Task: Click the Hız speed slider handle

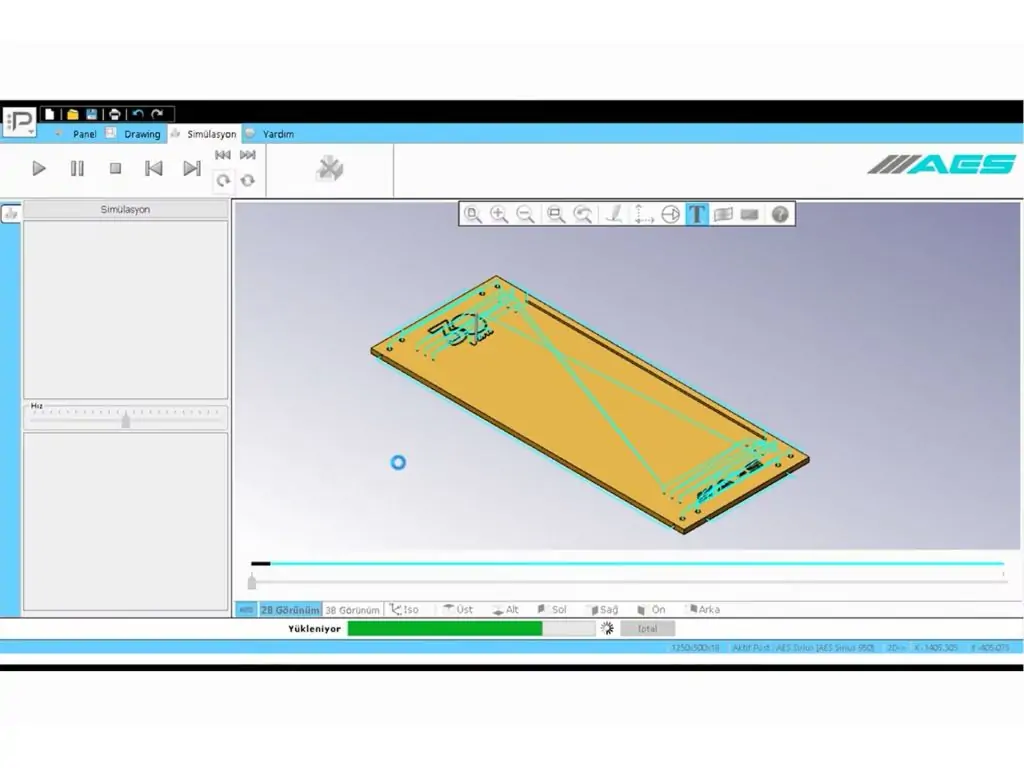Action: pyautogui.click(x=126, y=420)
